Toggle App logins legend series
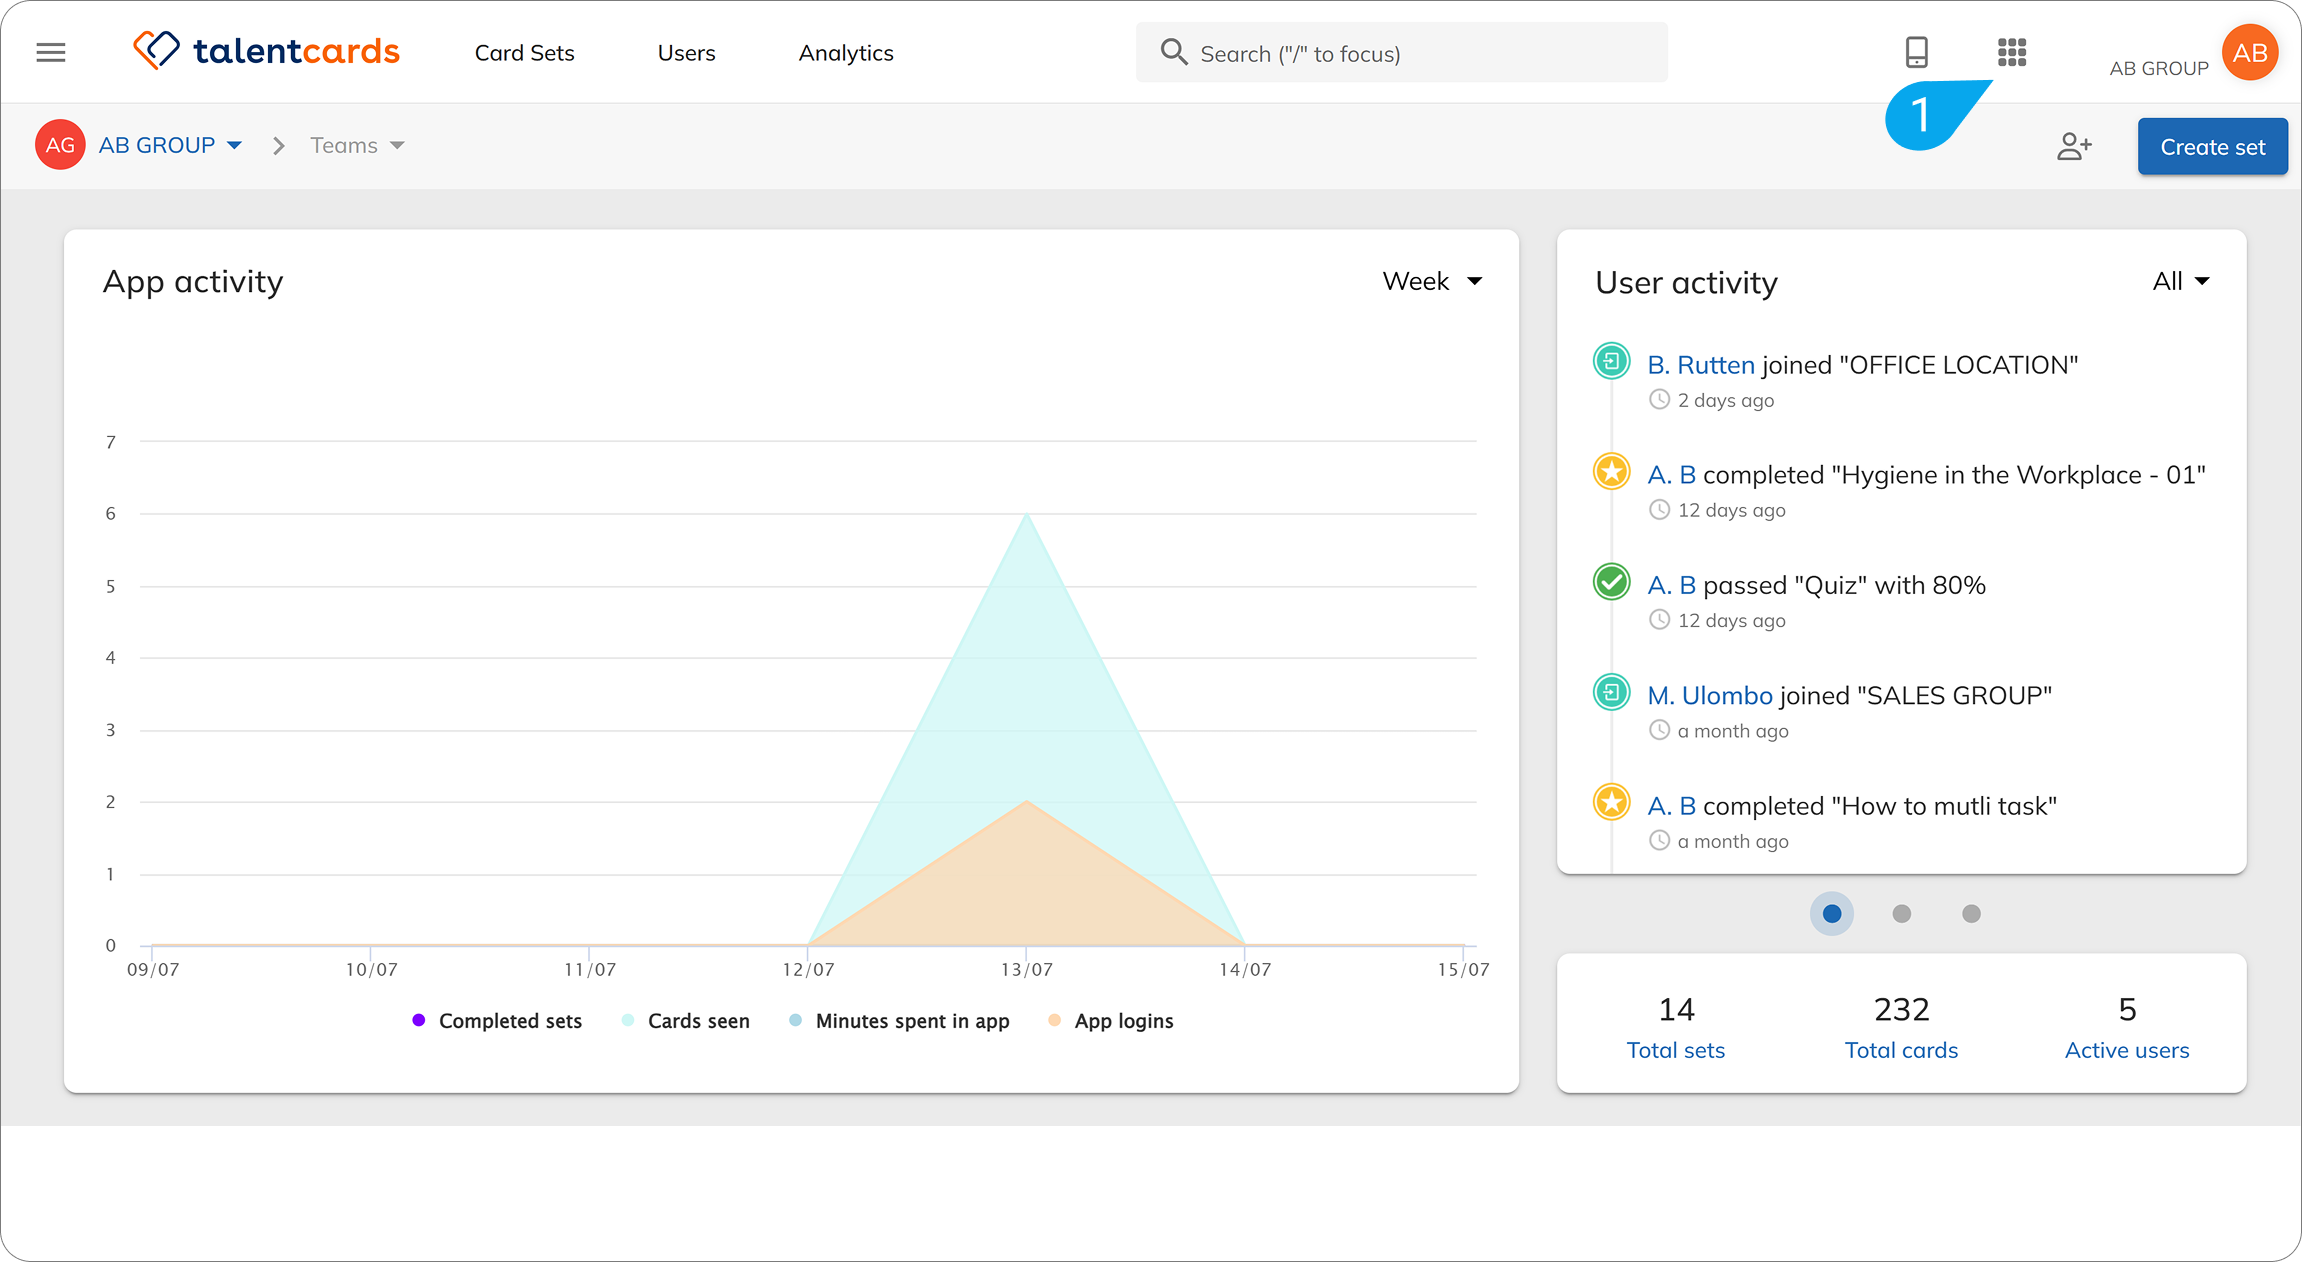2302x1262 pixels. point(1111,1021)
